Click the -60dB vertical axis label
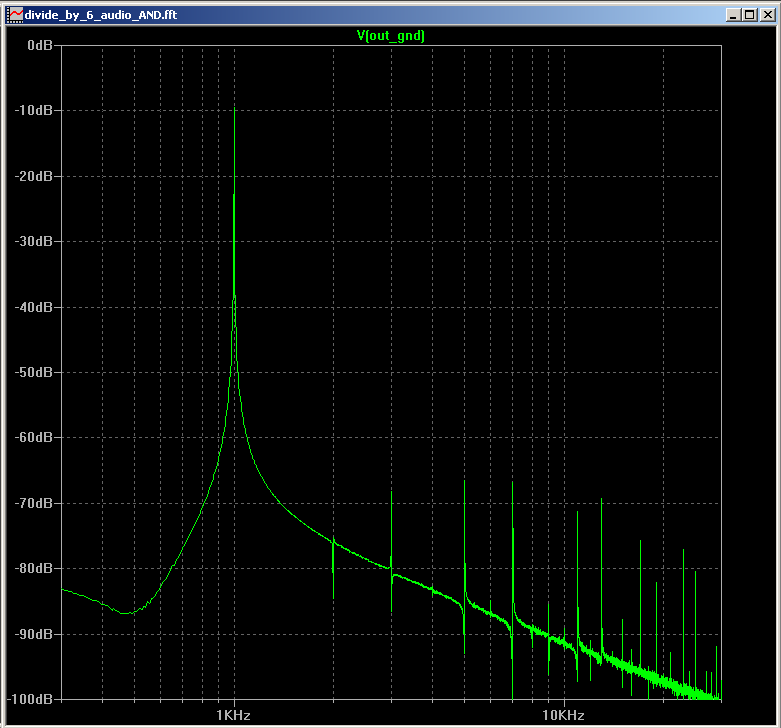The height and width of the screenshot is (728, 781). 35,438
